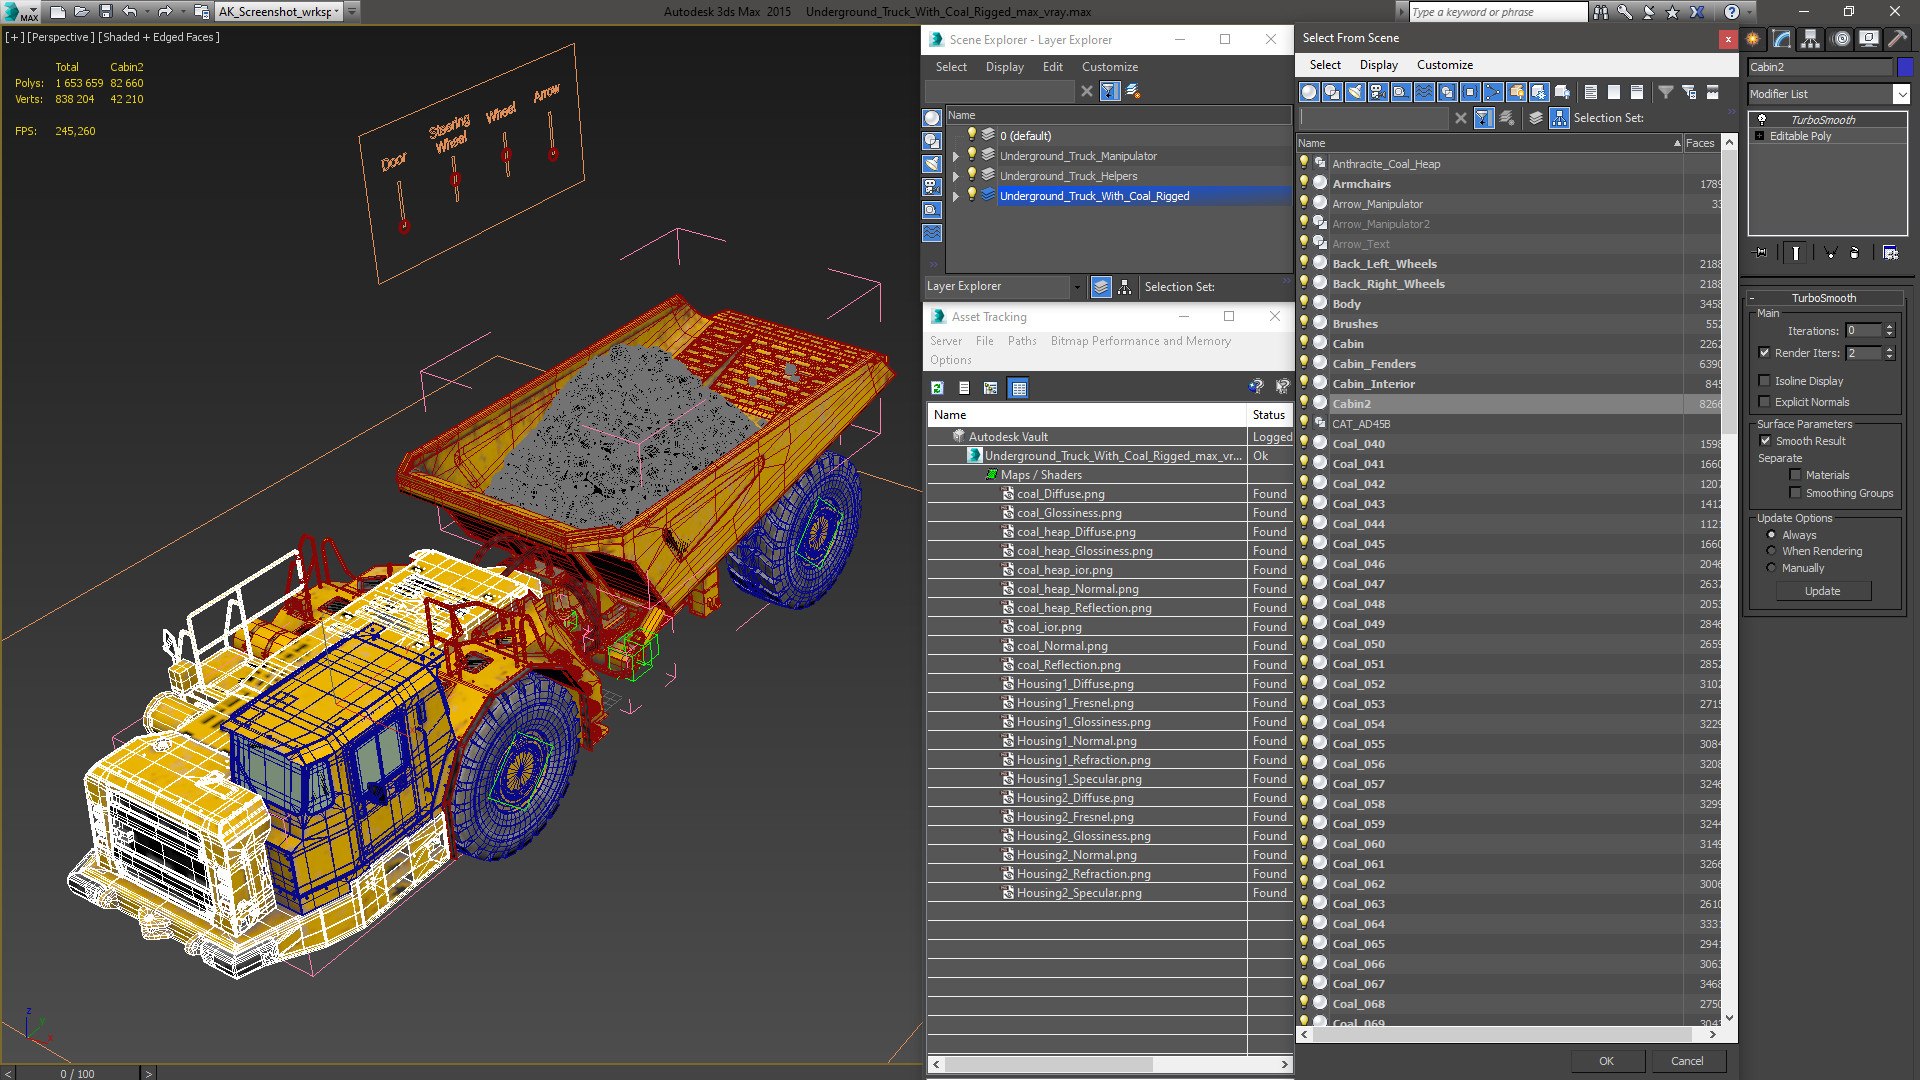Enable Explicit Normals checkbox
Screen dimensions: 1920x1080
coord(1765,402)
